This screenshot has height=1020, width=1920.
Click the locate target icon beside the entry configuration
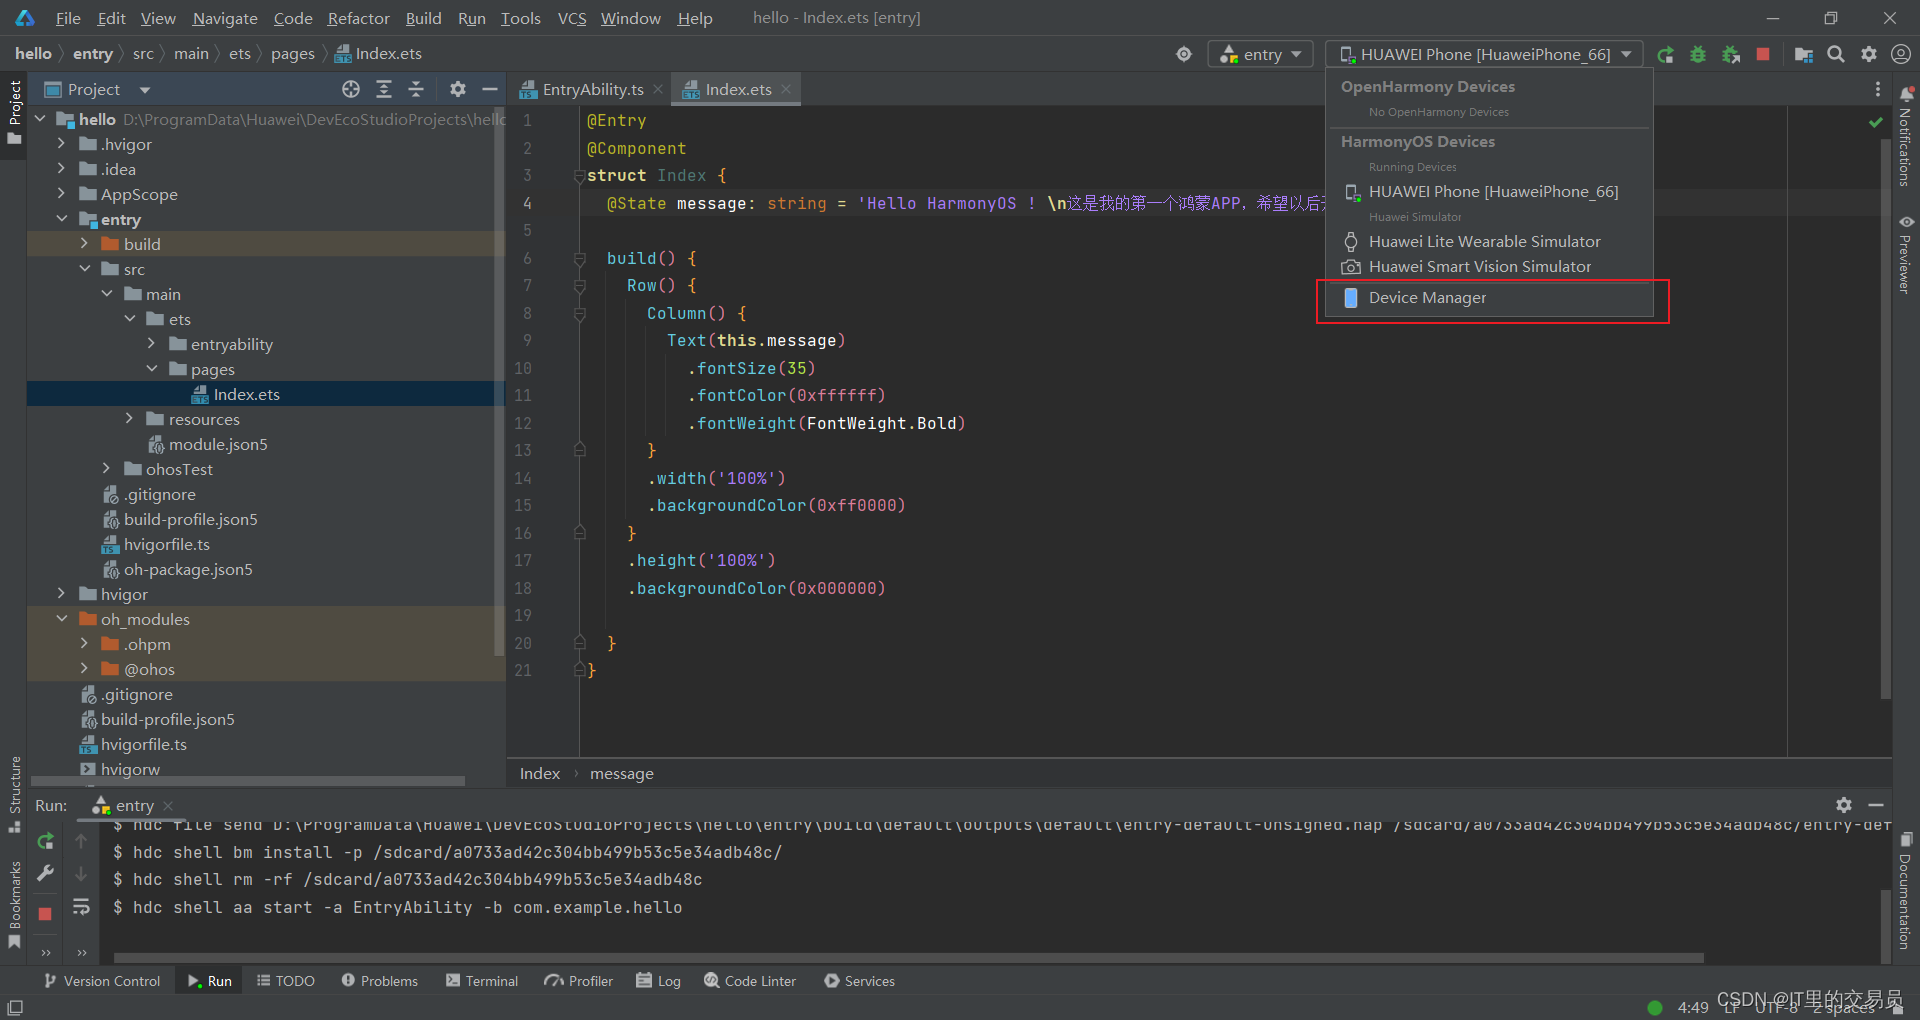[1184, 54]
